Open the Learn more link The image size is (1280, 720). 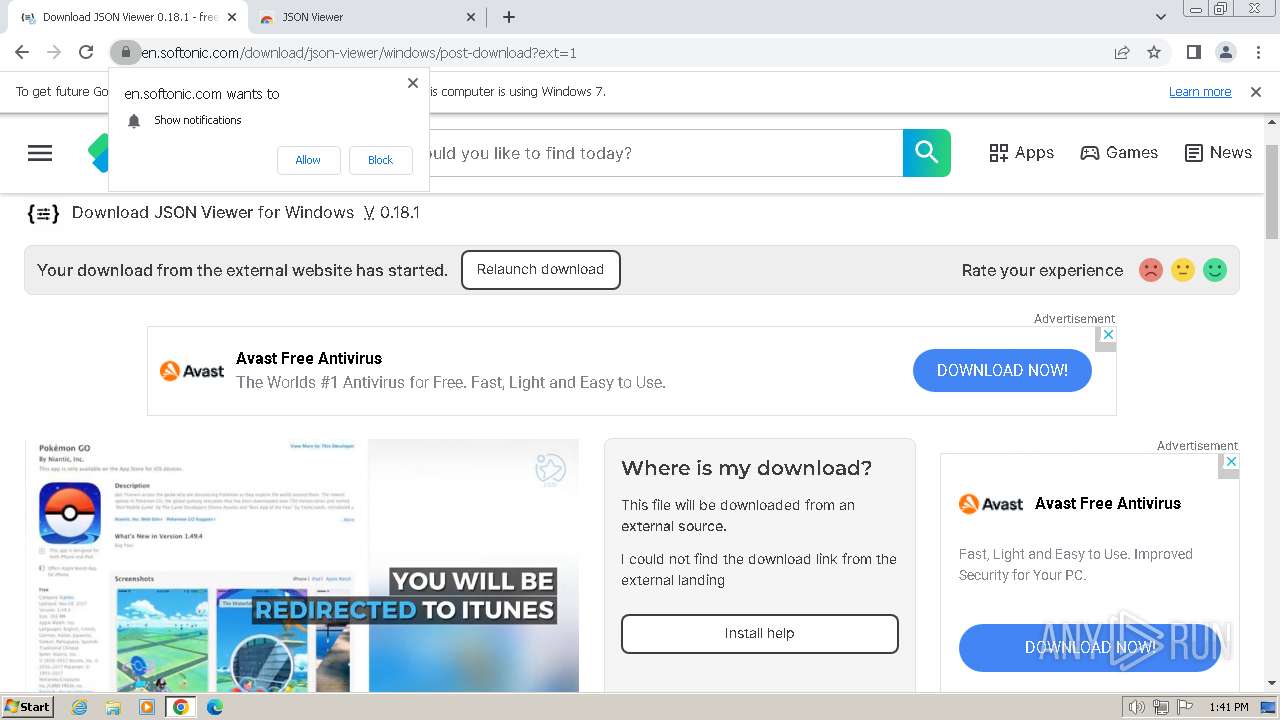(x=1200, y=91)
